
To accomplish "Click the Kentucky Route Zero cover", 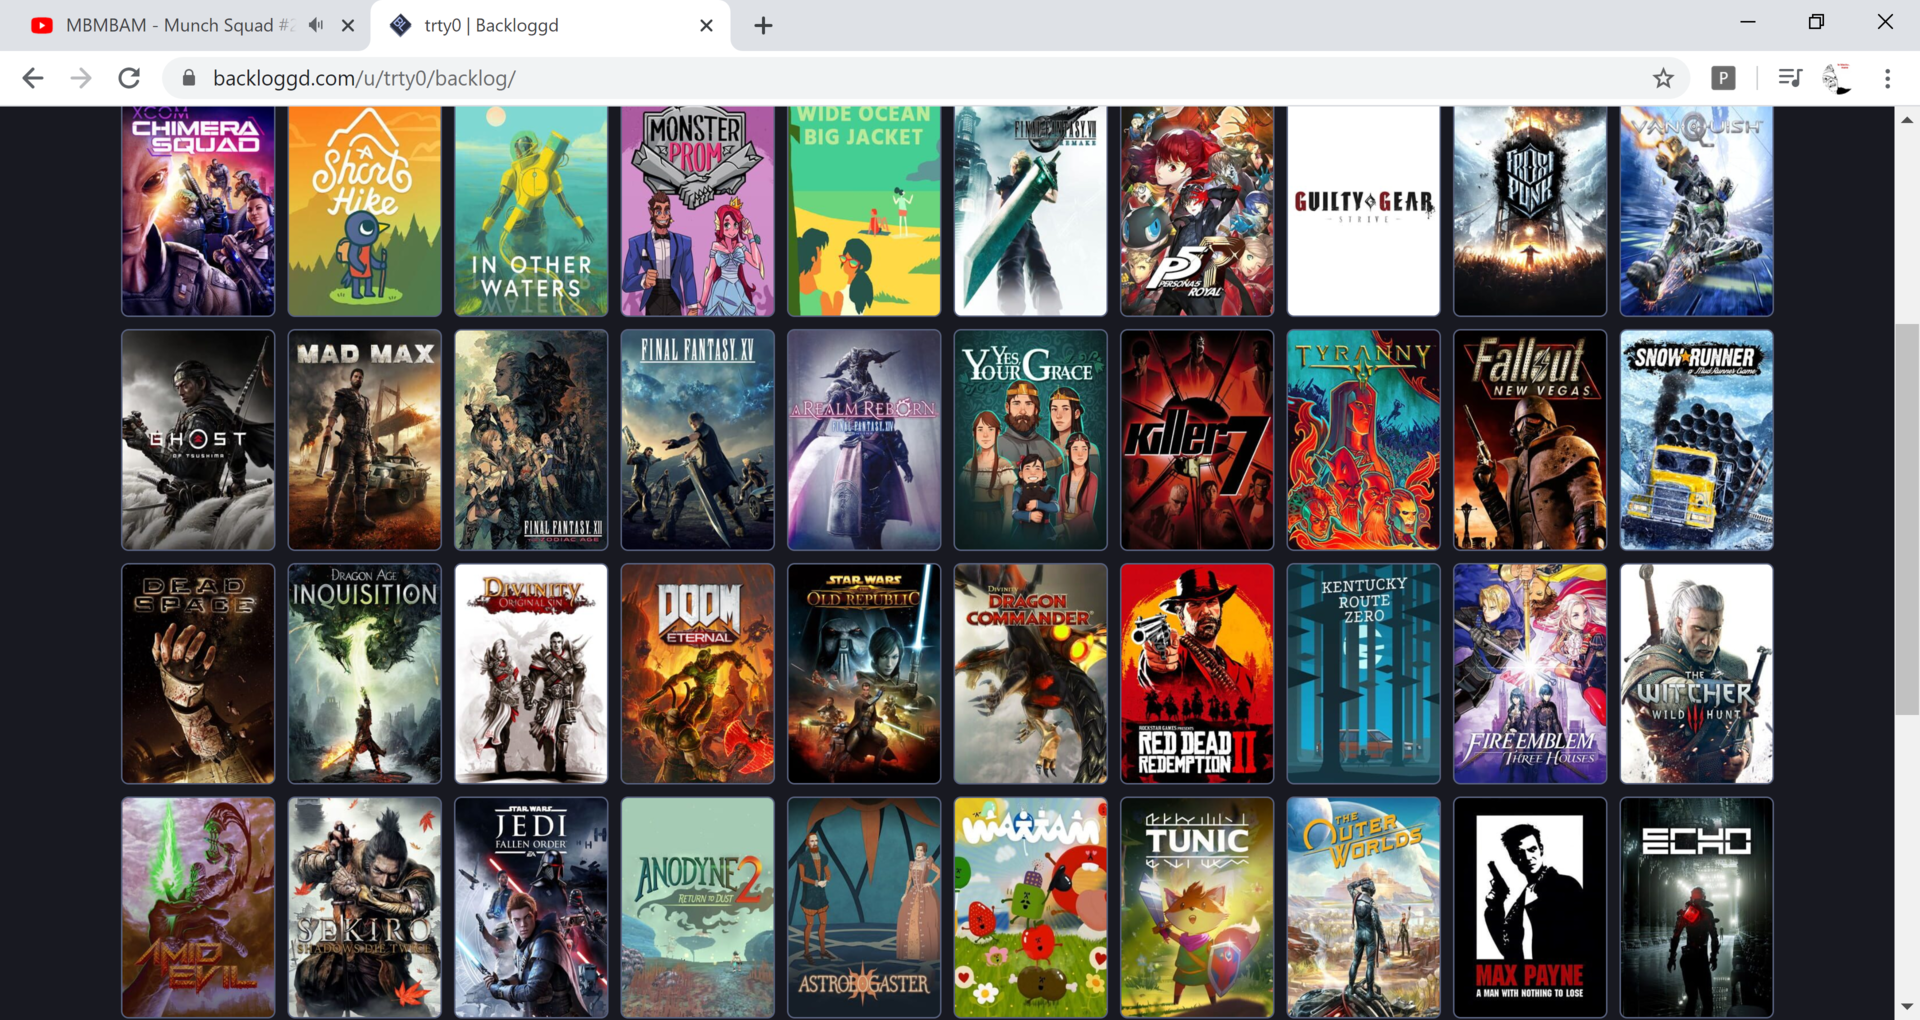I will [1363, 673].
